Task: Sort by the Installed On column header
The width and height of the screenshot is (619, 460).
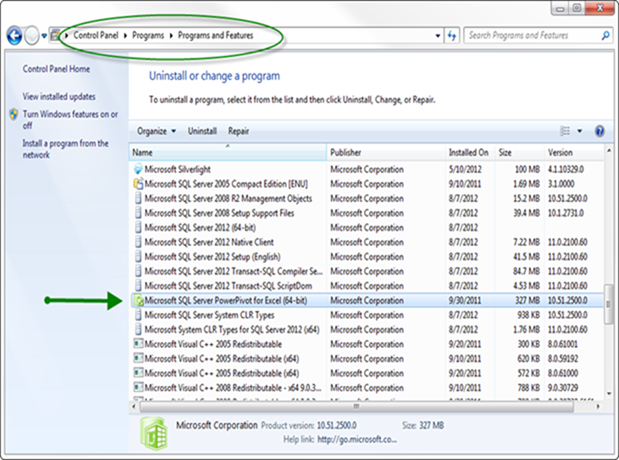Action: pyautogui.click(x=469, y=152)
